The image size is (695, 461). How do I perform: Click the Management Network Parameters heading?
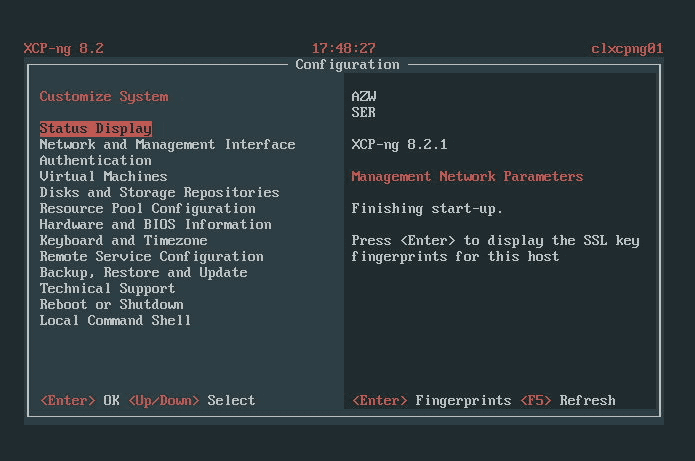click(x=467, y=177)
